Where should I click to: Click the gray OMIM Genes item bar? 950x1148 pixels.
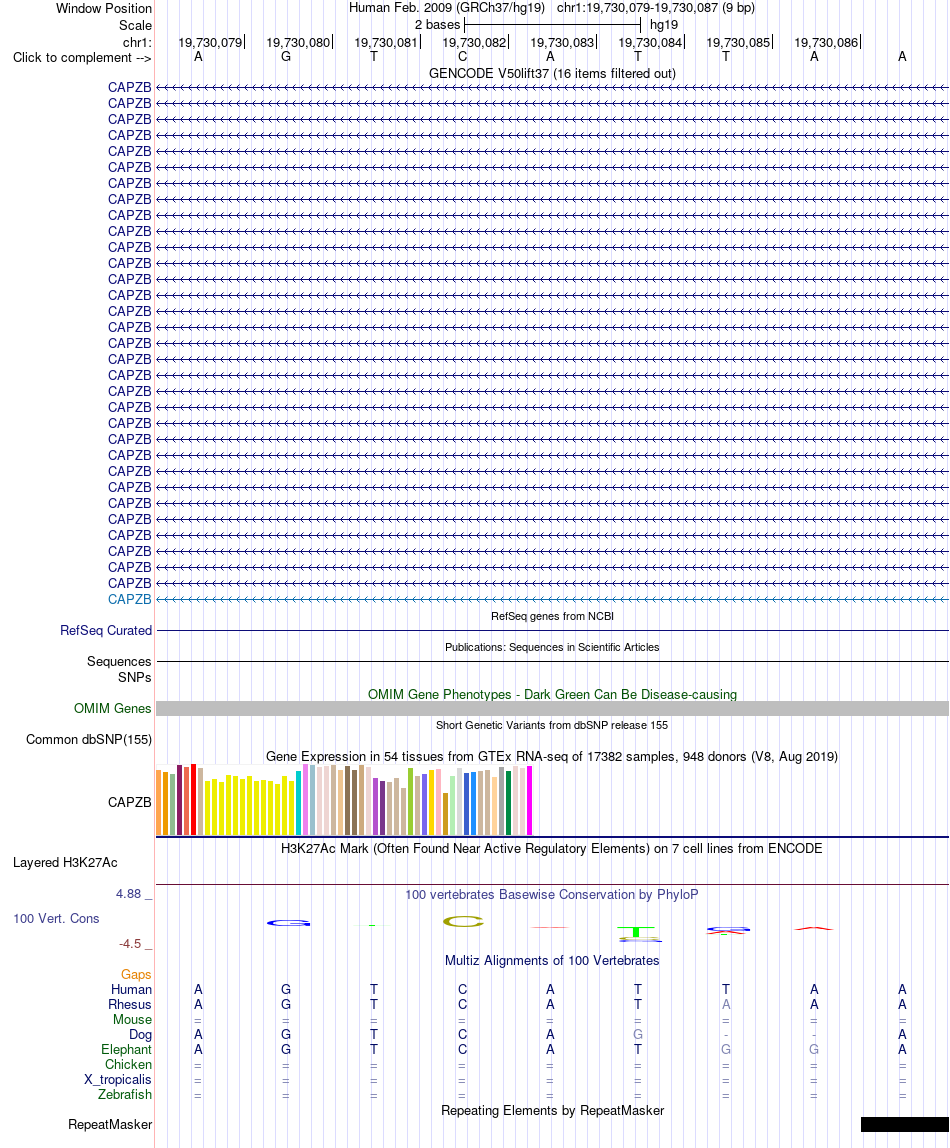(553, 709)
